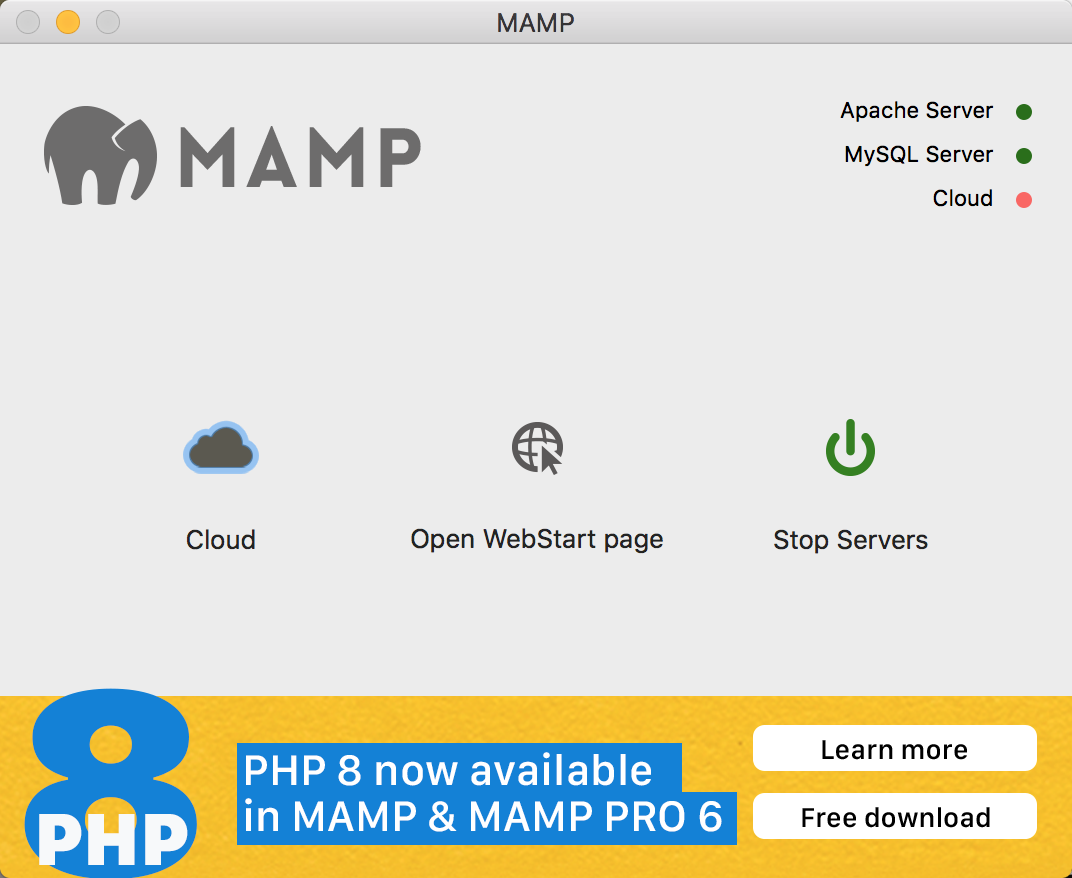Viewport: 1072px width, 878px height.
Task: Click the Cloud status text at top right
Action: pyautogui.click(x=963, y=198)
